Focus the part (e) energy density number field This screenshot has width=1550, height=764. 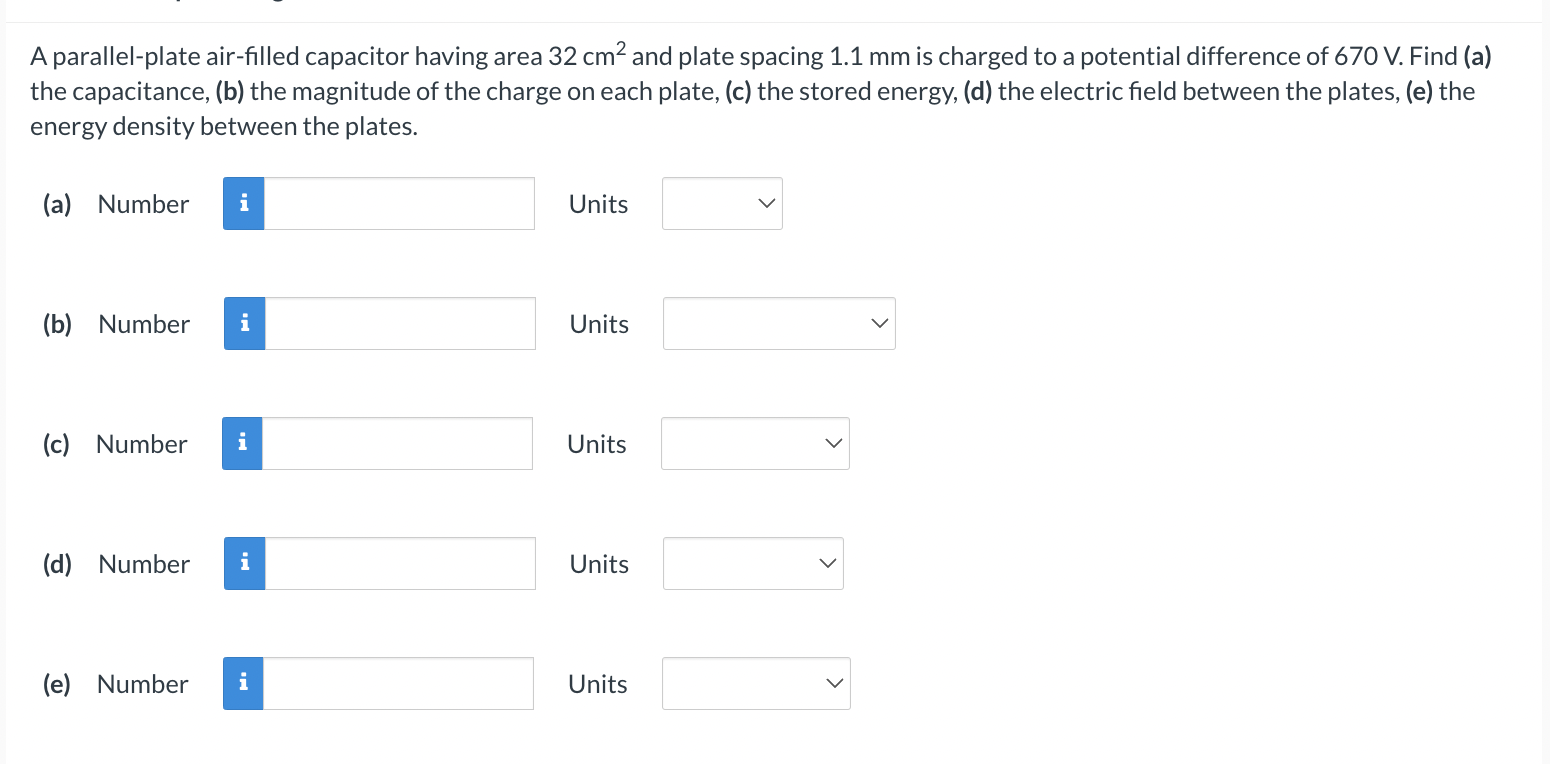[398, 684]
